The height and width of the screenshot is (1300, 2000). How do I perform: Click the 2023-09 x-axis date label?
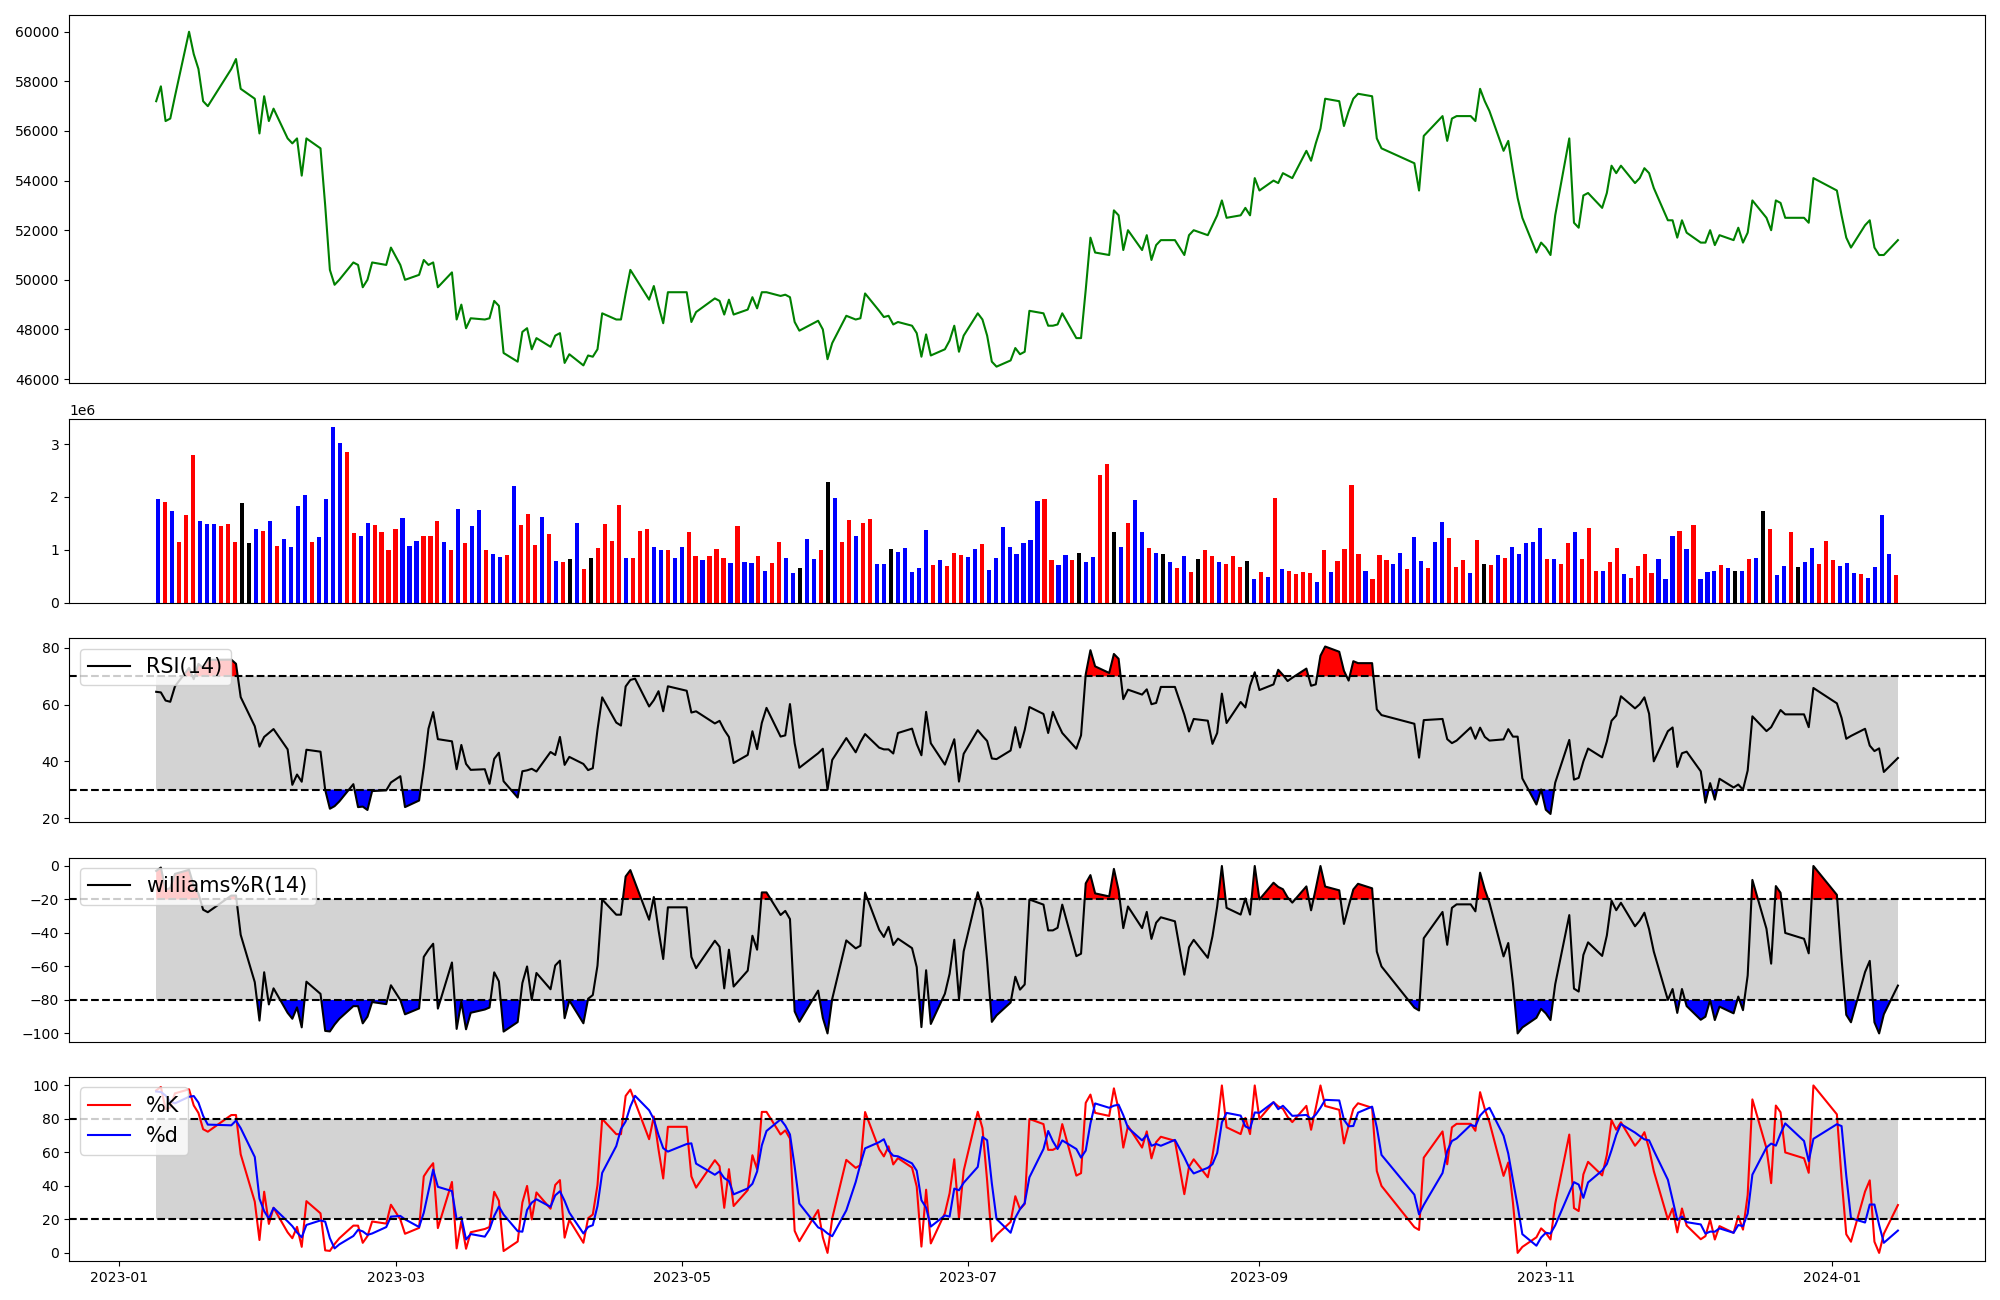[x=1259, y=1277]
